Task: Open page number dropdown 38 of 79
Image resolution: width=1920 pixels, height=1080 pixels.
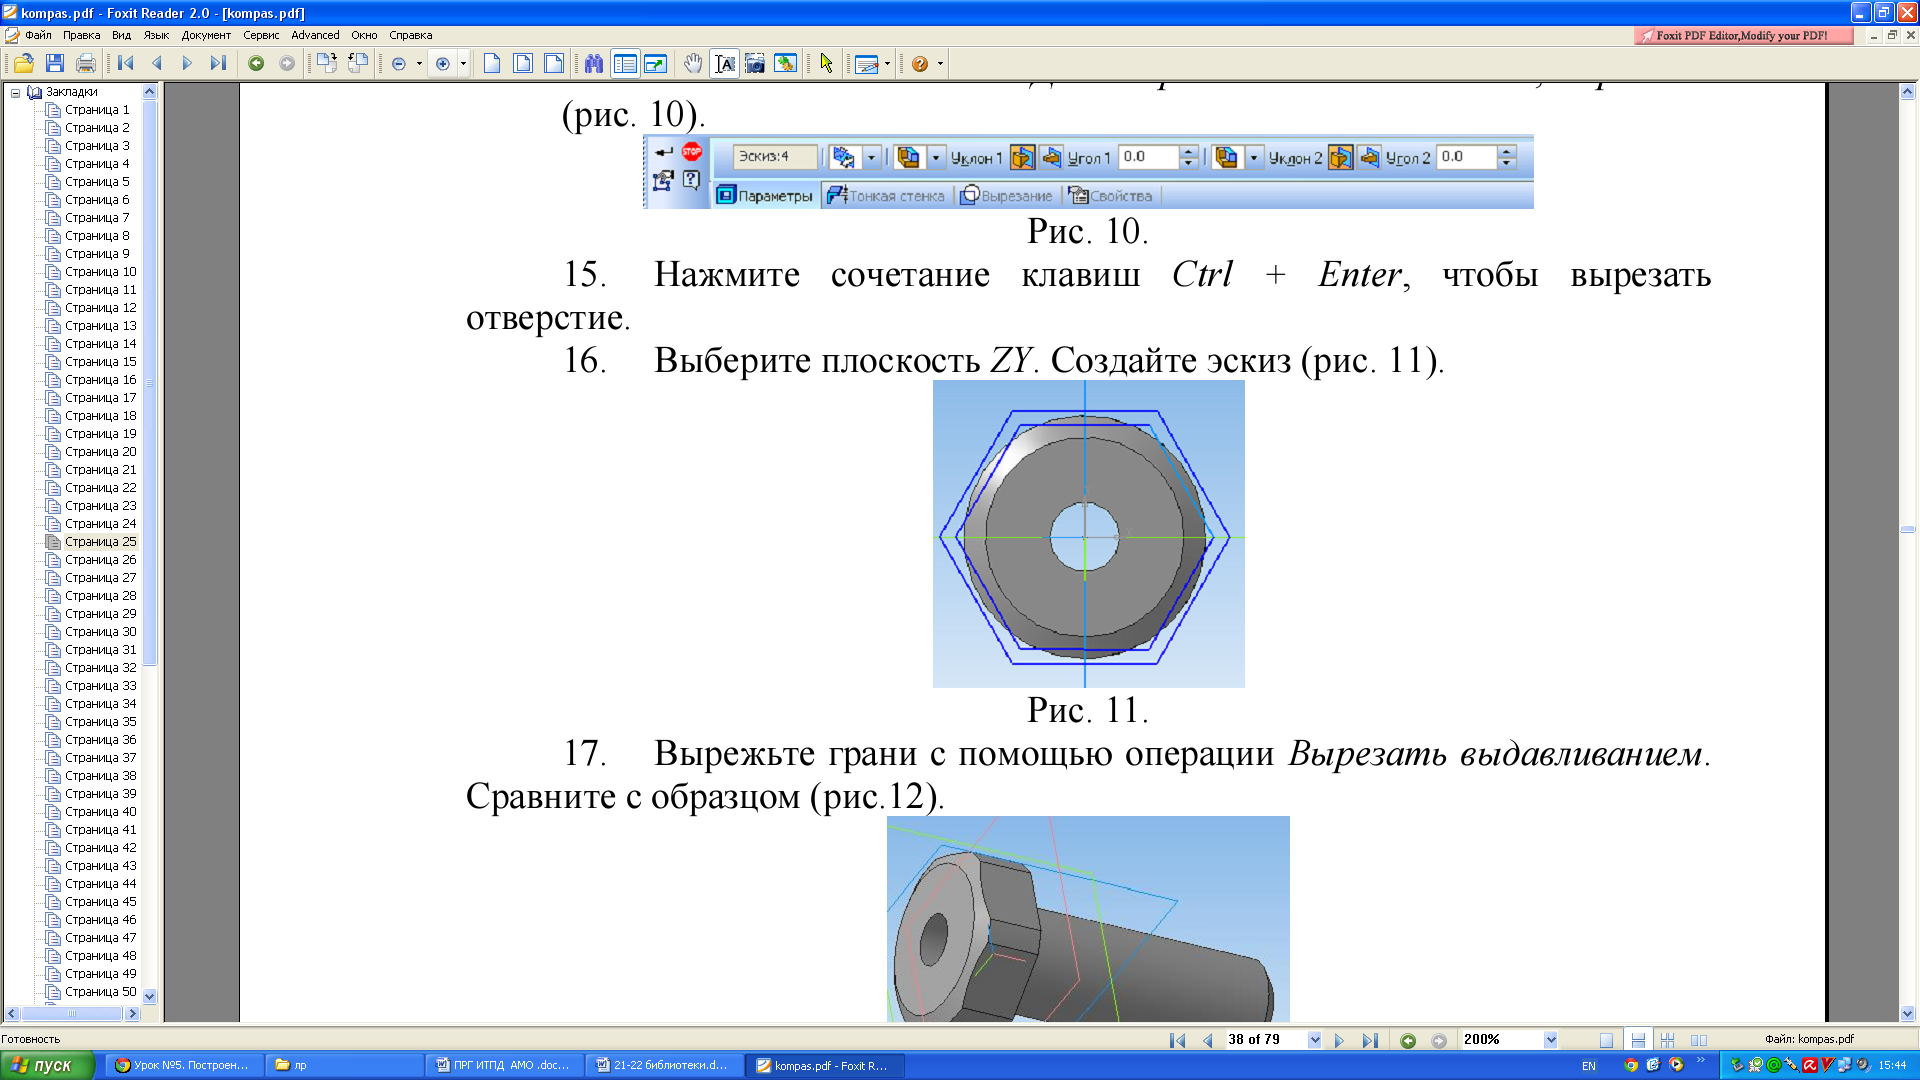Action: pos(1314,1040)
